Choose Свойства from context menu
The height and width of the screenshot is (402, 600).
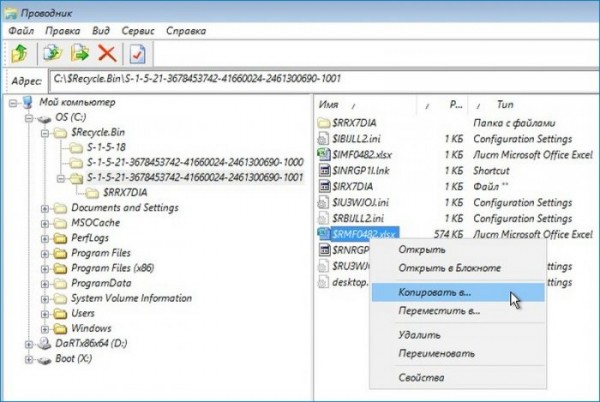458,378
